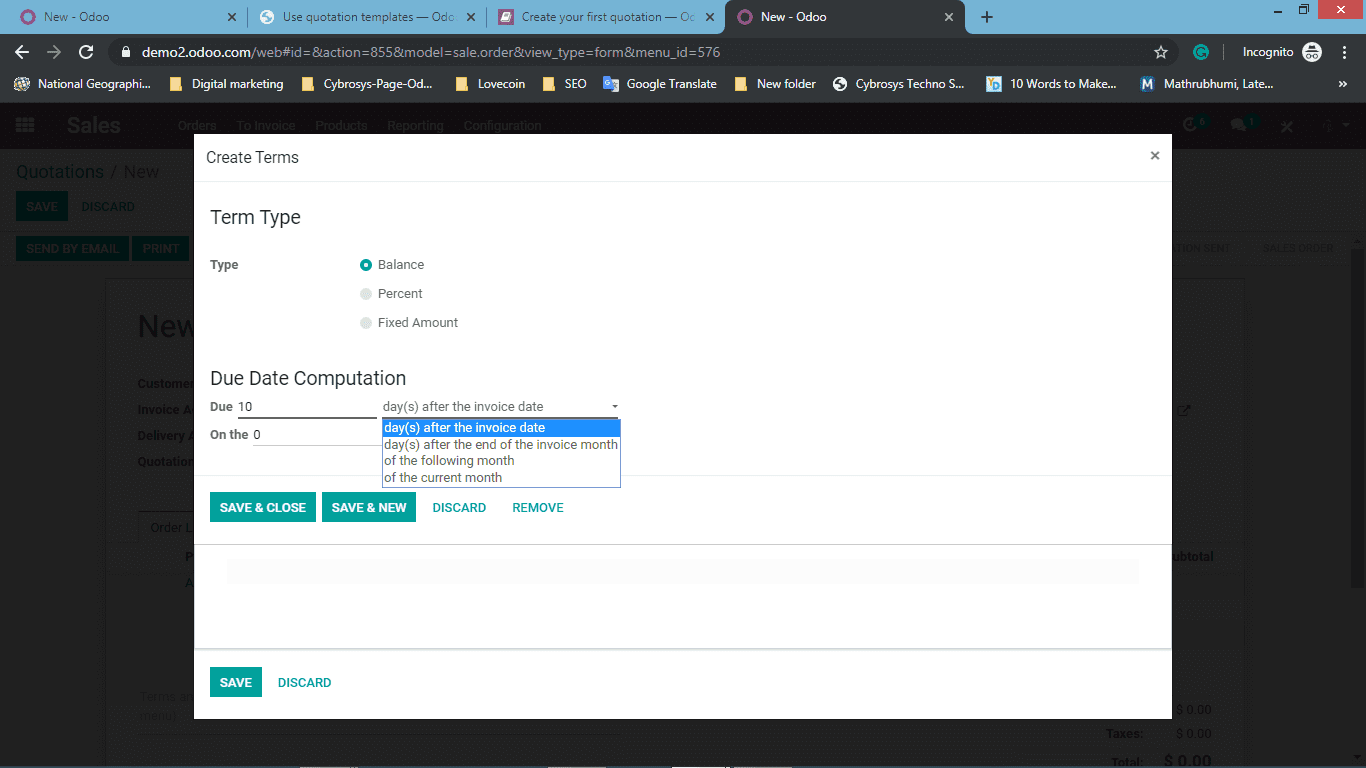Viewport: 1366px width, 768px height.
Task: Open the Google Translate bookmark
Action: click(660, 84)
